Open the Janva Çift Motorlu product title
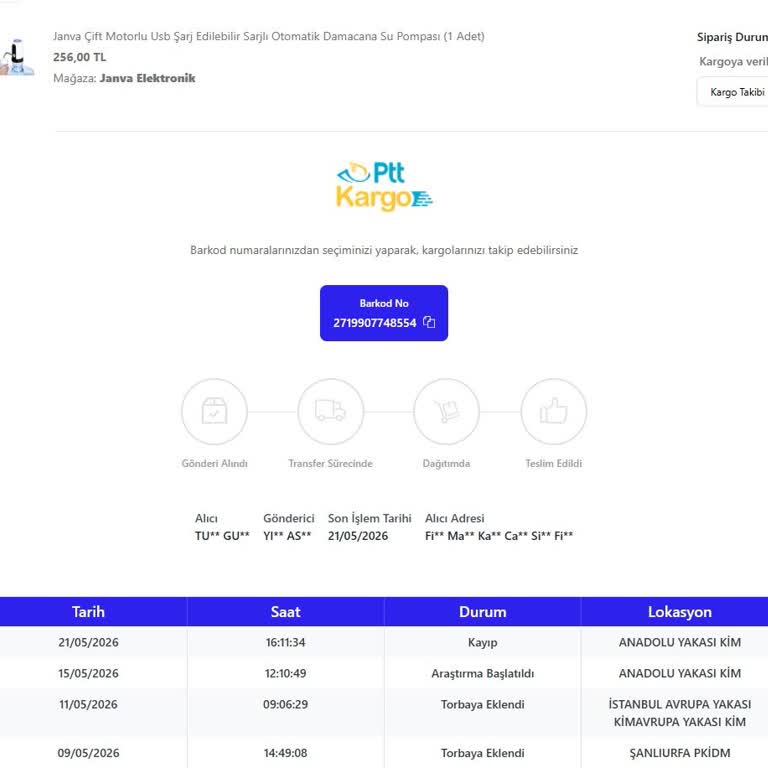This screenshot has height=768, width=768. [x=268, y=36]
